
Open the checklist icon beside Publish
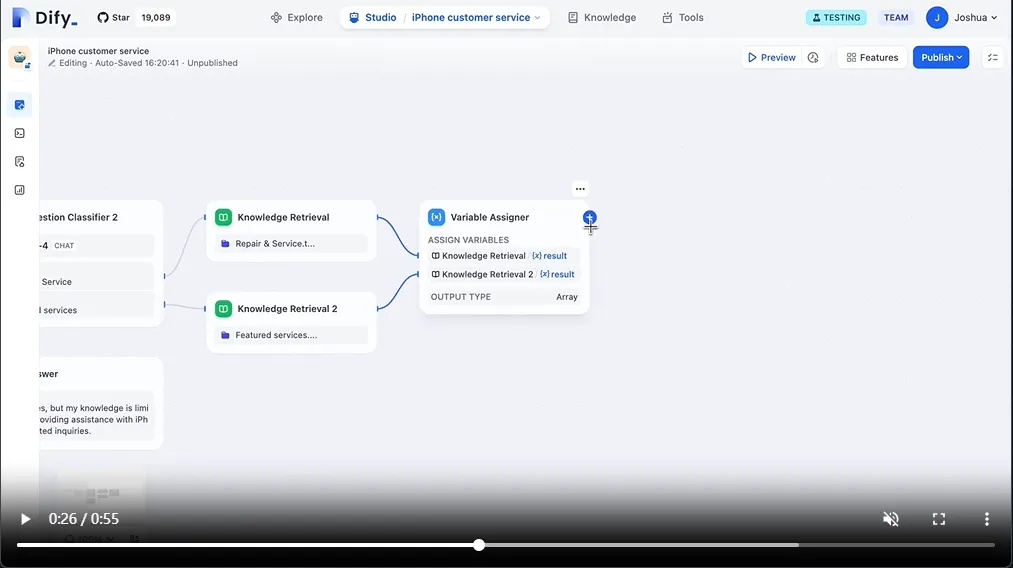[x=993, y=58]
